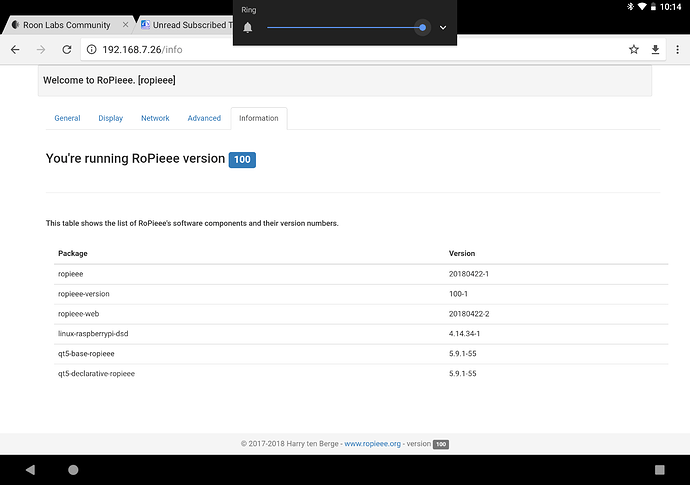The height and width of the screenshot is (485, 690).
Task: Click qt5-declarative-ropieee version 5.9.1-55
Action: tap(462, 373)
